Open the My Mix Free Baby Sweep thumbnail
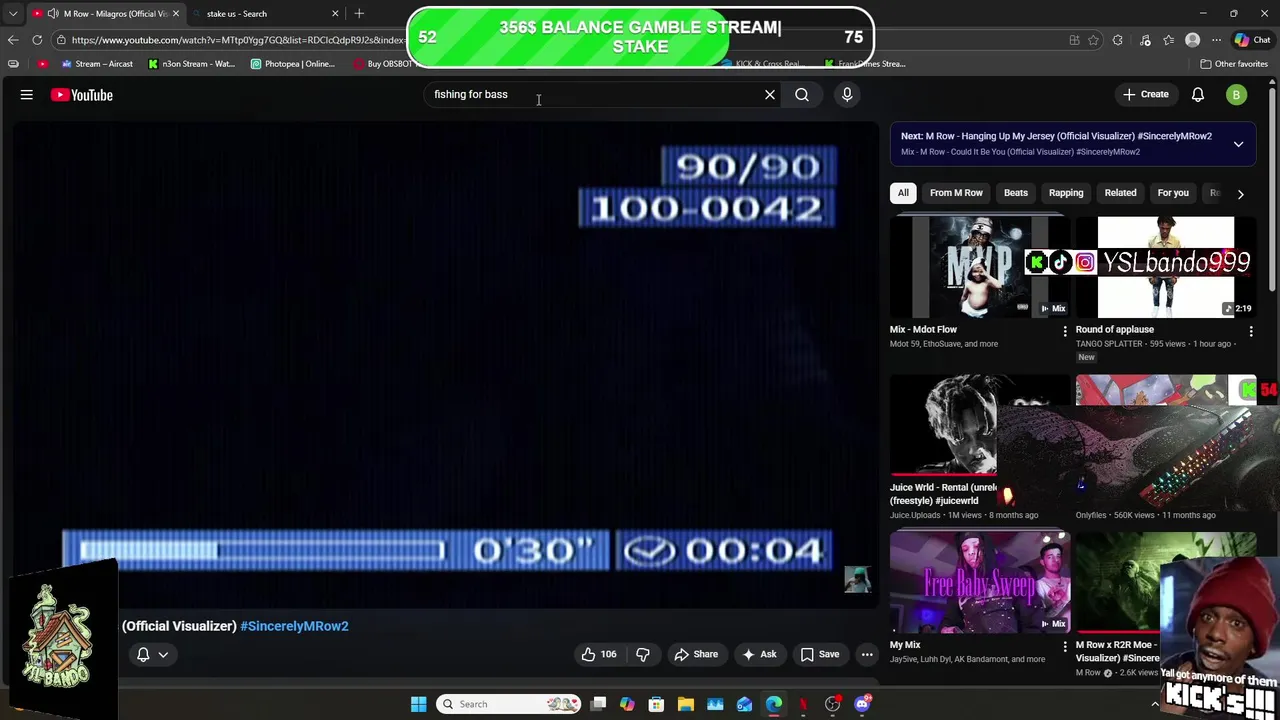1280x720 pixels. tap(980, 582)
